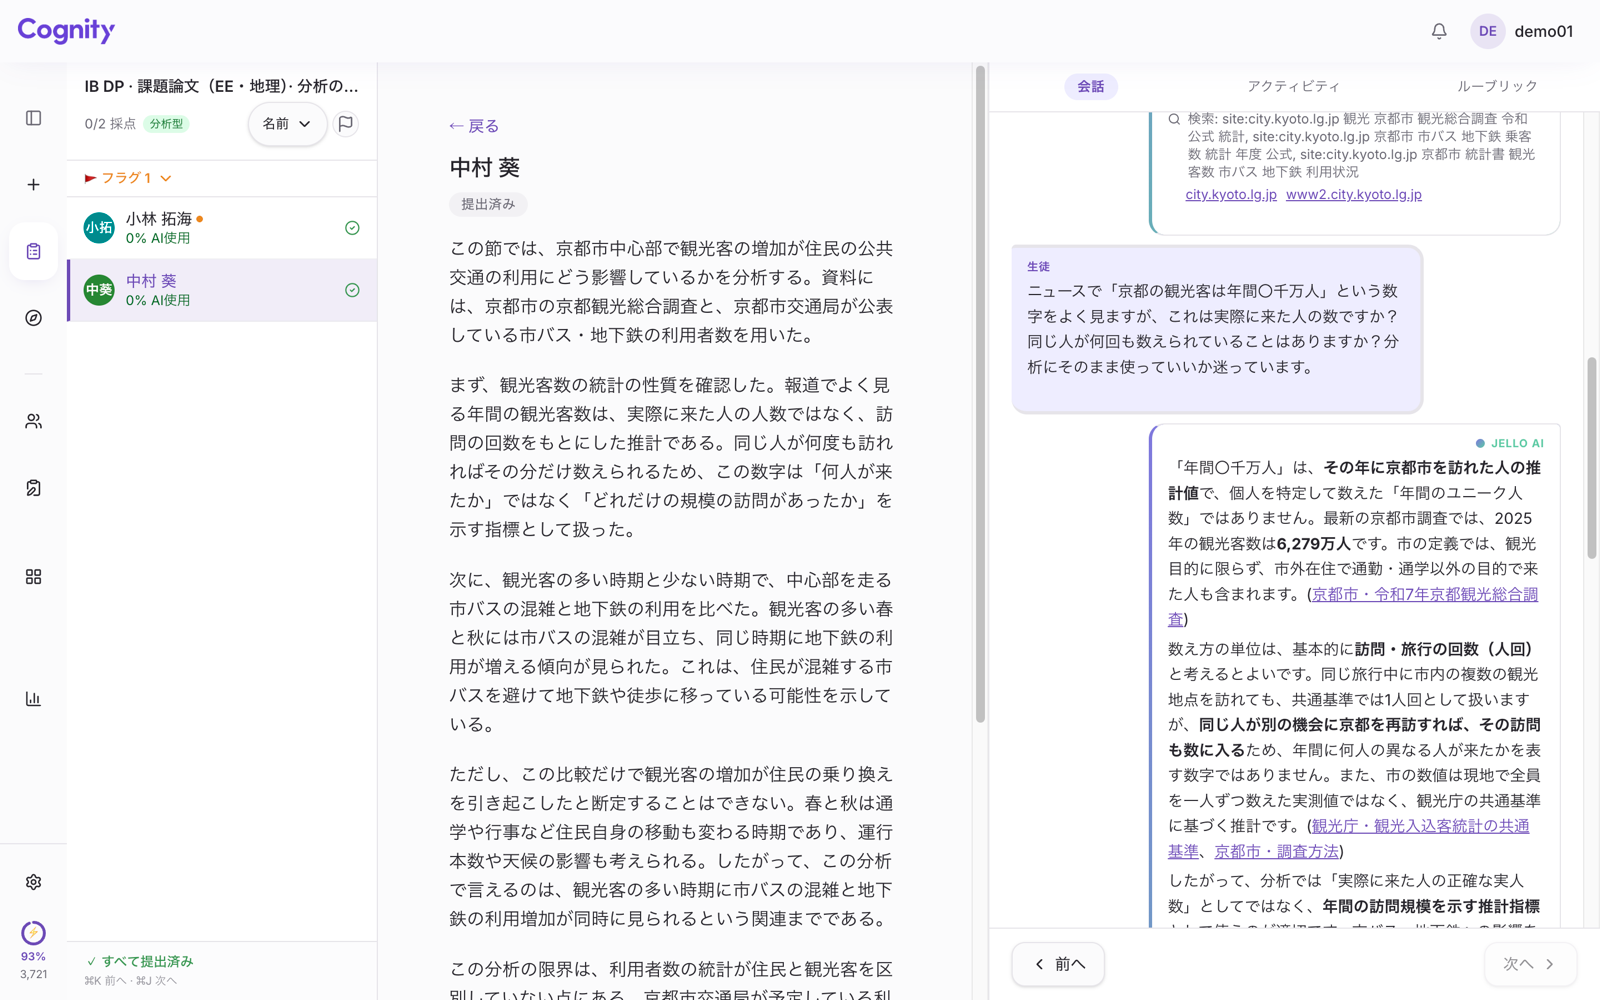This screenshot has height=1000, width=1600.
Task: Select student 小林 拓海 row
Action: (x=222, y=228)
